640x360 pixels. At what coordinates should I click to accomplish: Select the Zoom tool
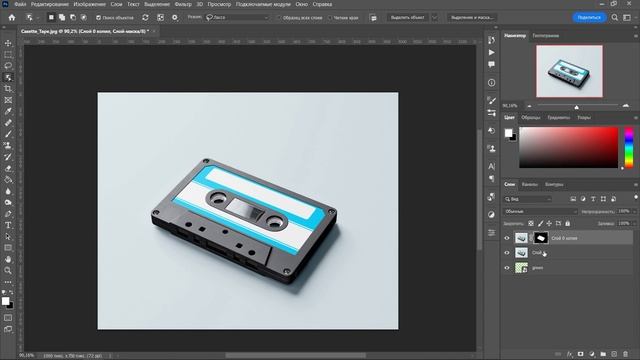click(8, 271)
